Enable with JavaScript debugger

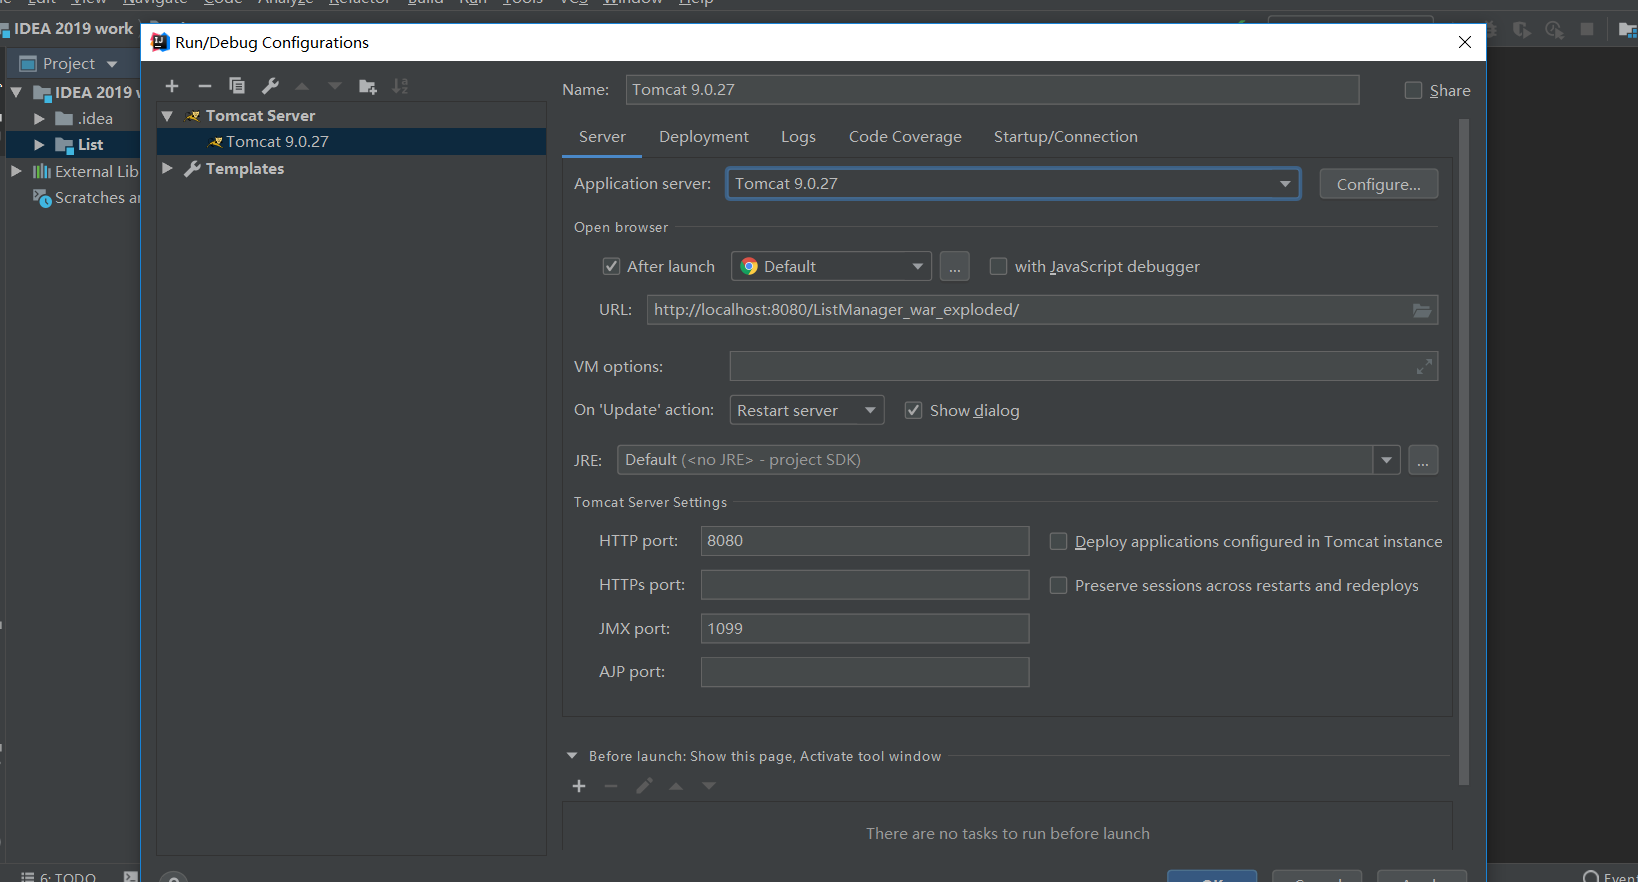tap(998, 266)
